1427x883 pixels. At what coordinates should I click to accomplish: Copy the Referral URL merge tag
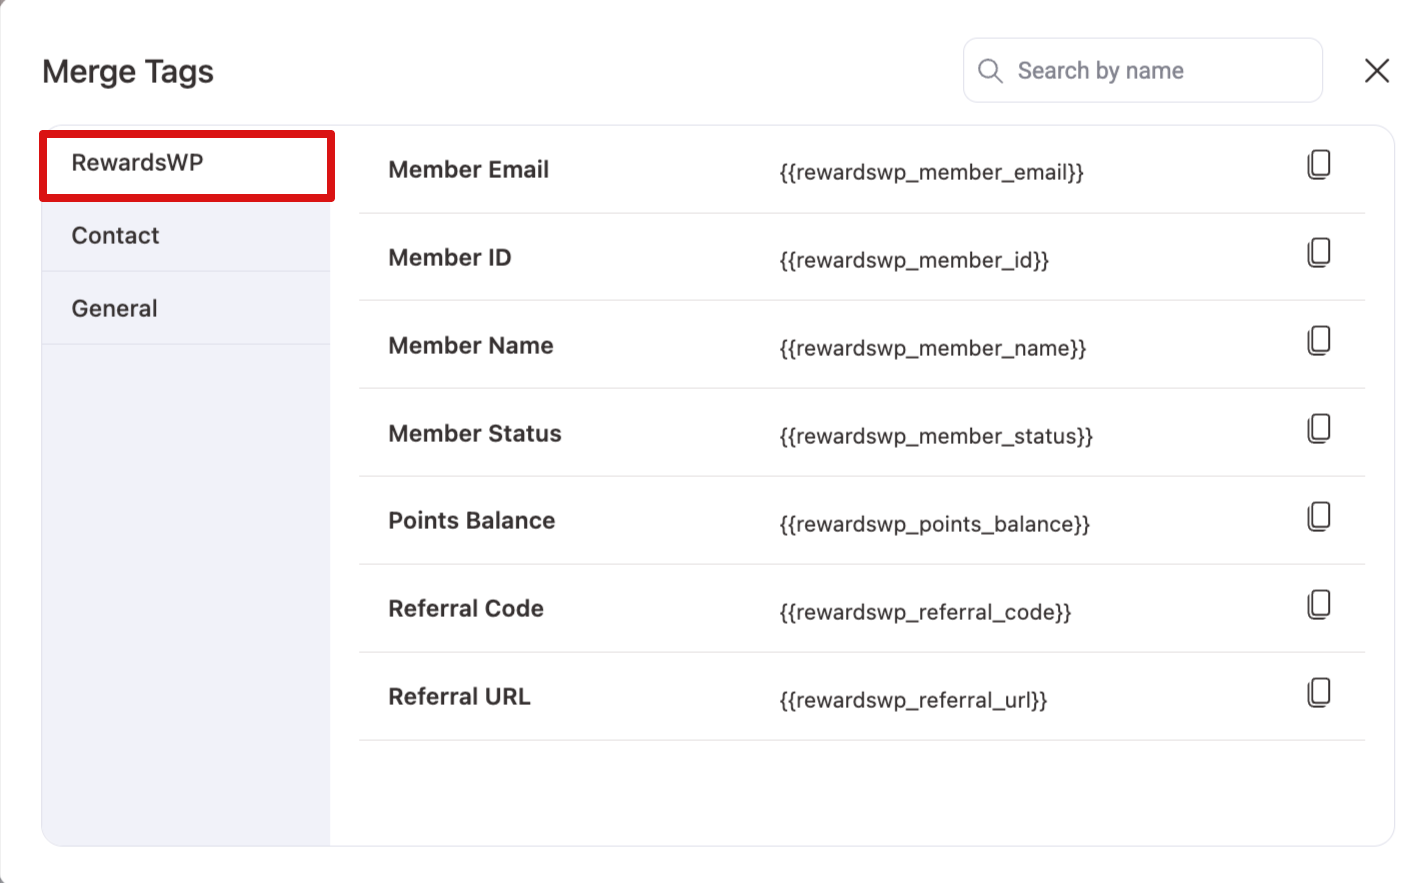1319,692
